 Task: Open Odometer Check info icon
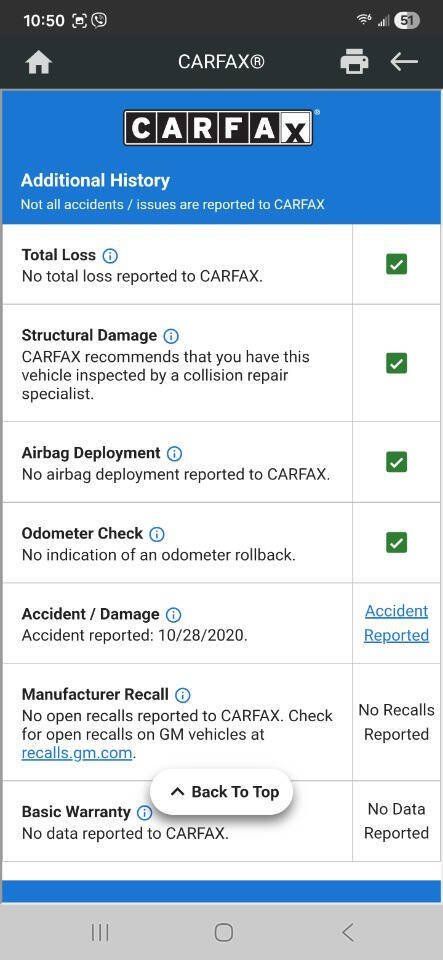[x=157, y=534]
